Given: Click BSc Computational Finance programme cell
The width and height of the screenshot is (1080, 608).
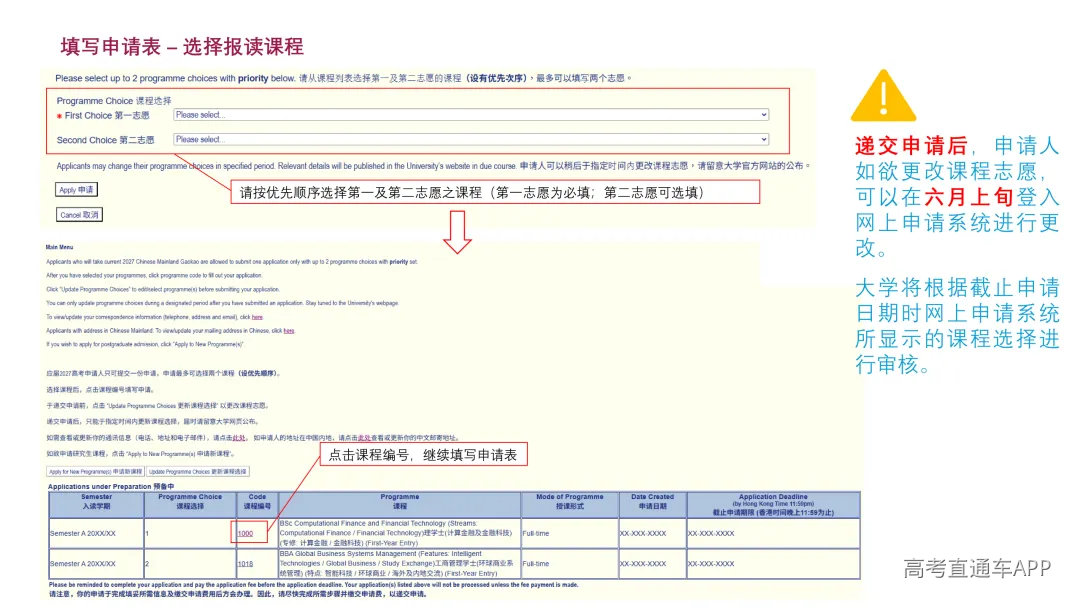Looking at the screenshot, I should [399, 534].
